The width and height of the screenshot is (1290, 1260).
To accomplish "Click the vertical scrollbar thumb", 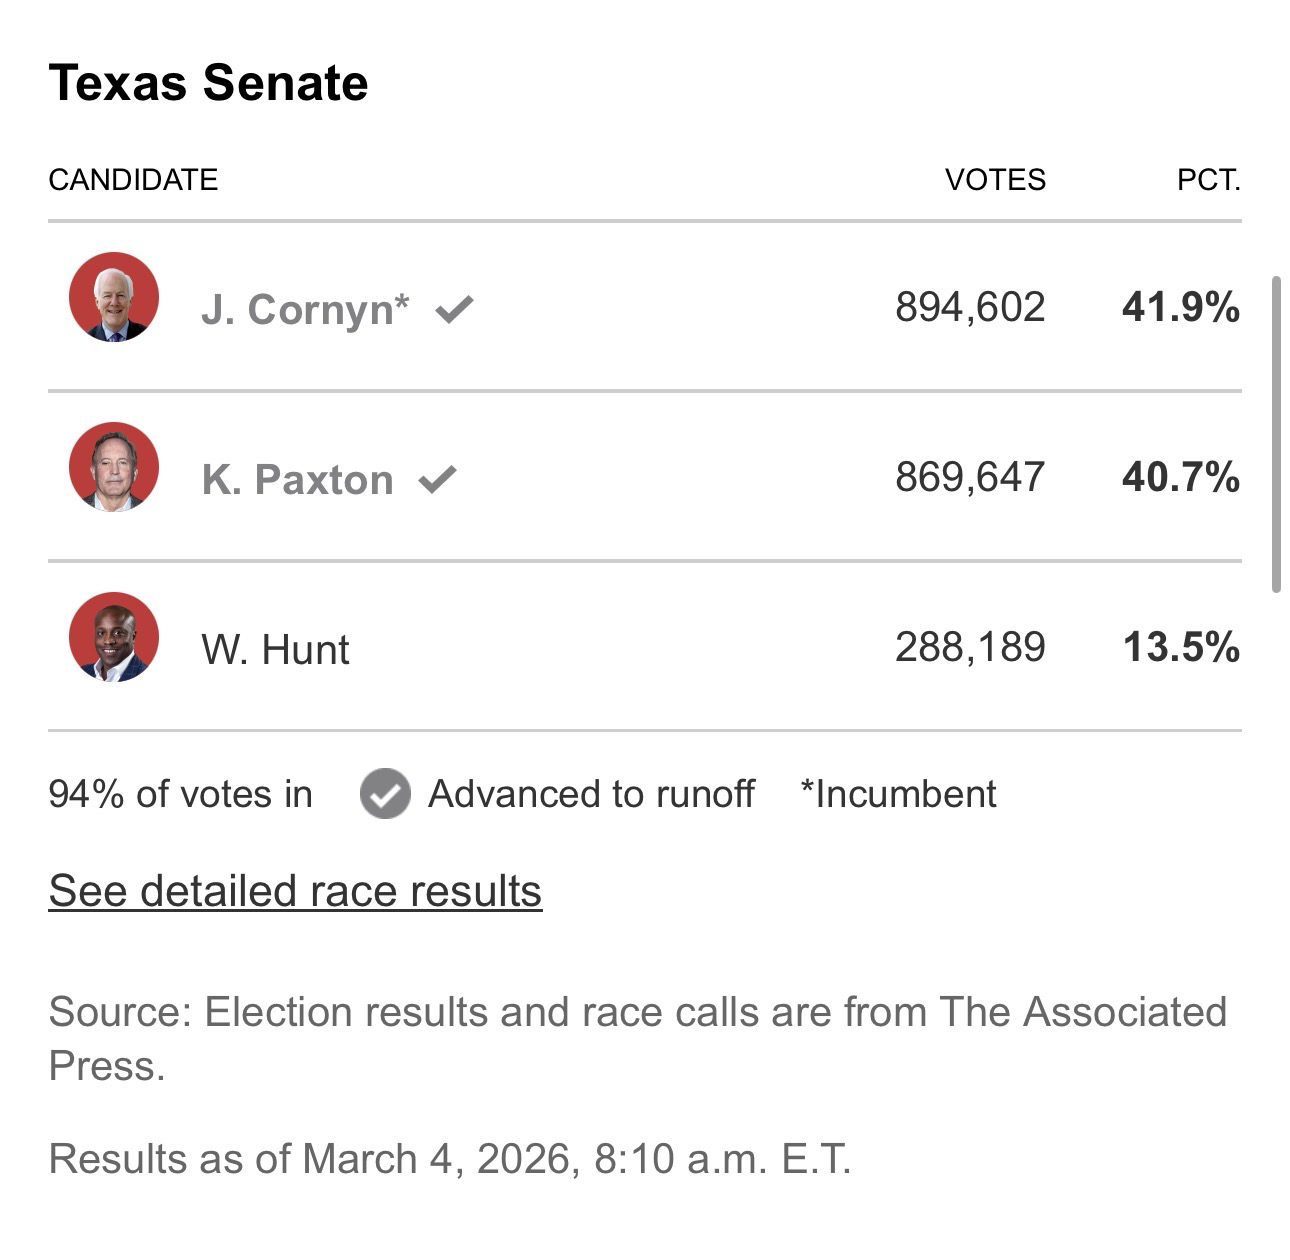I will pos(1276,435).
